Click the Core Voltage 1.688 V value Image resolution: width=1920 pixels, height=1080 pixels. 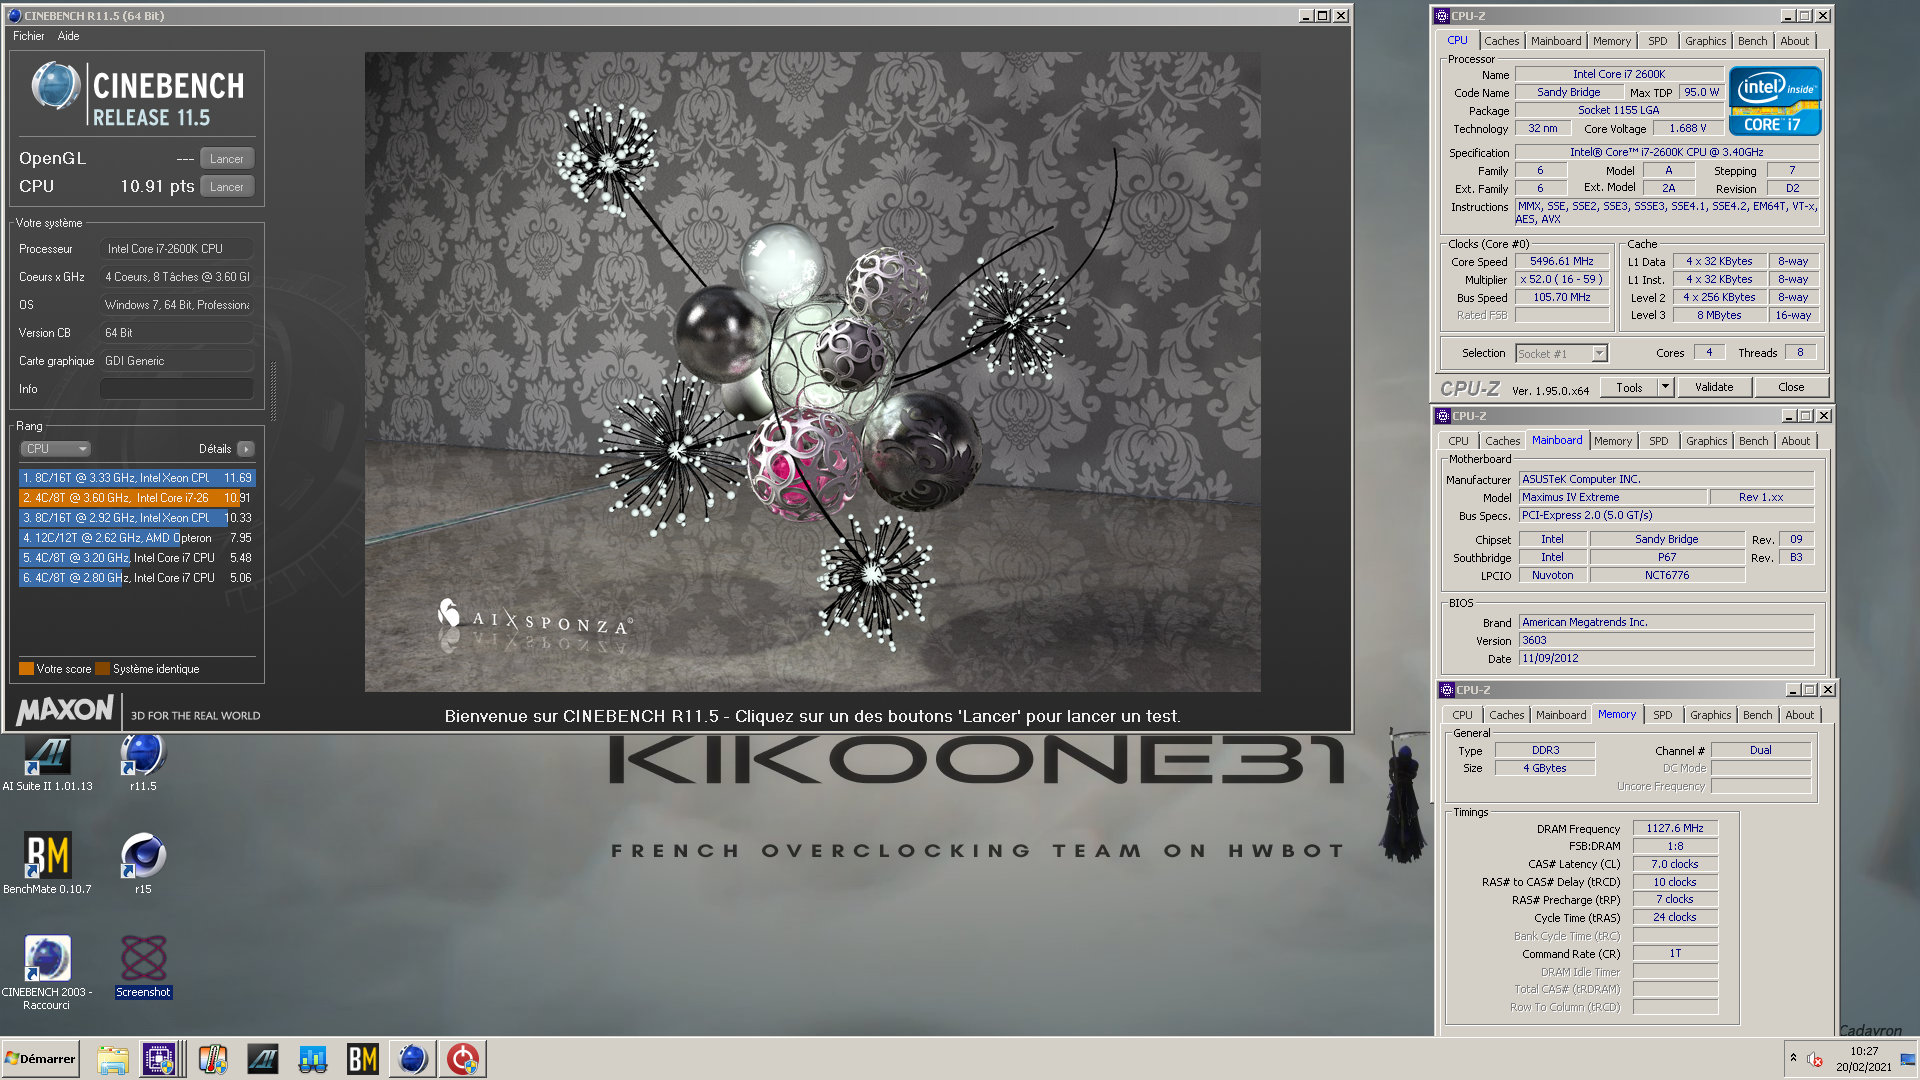(1687, 129)
